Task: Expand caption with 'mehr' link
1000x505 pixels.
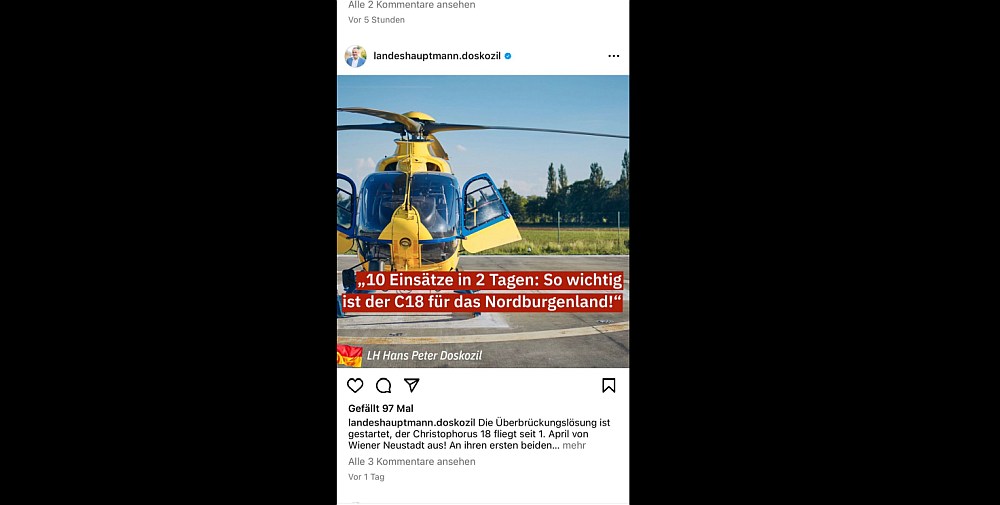Action: (574, 446)
